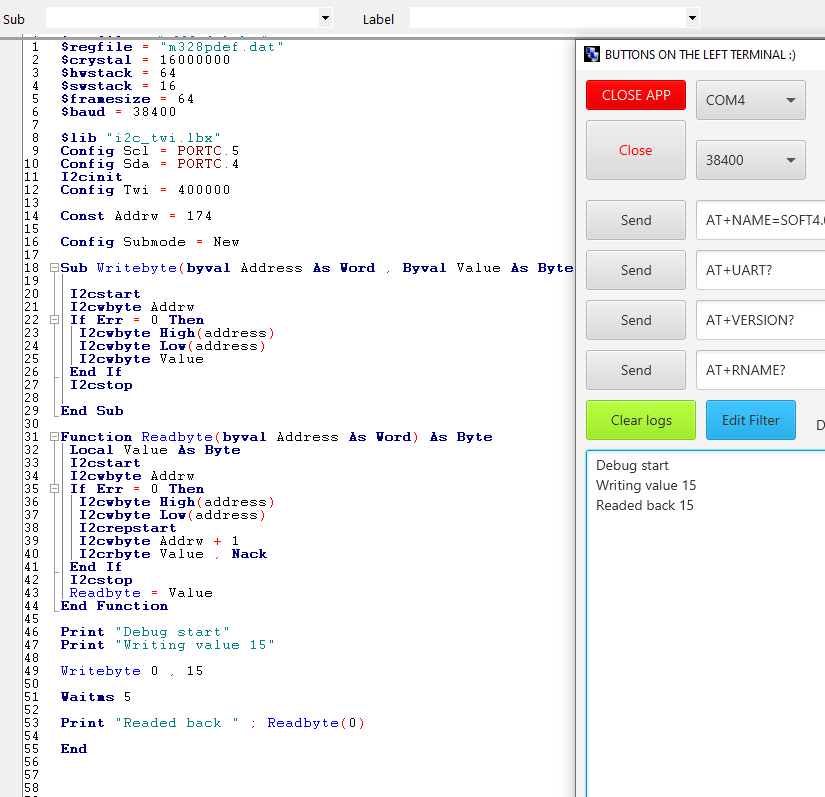Focus the AT+NAME=SOFT4 text field
Image resolution: width=825 pixels, height=797 pixels.
(762, 220)
